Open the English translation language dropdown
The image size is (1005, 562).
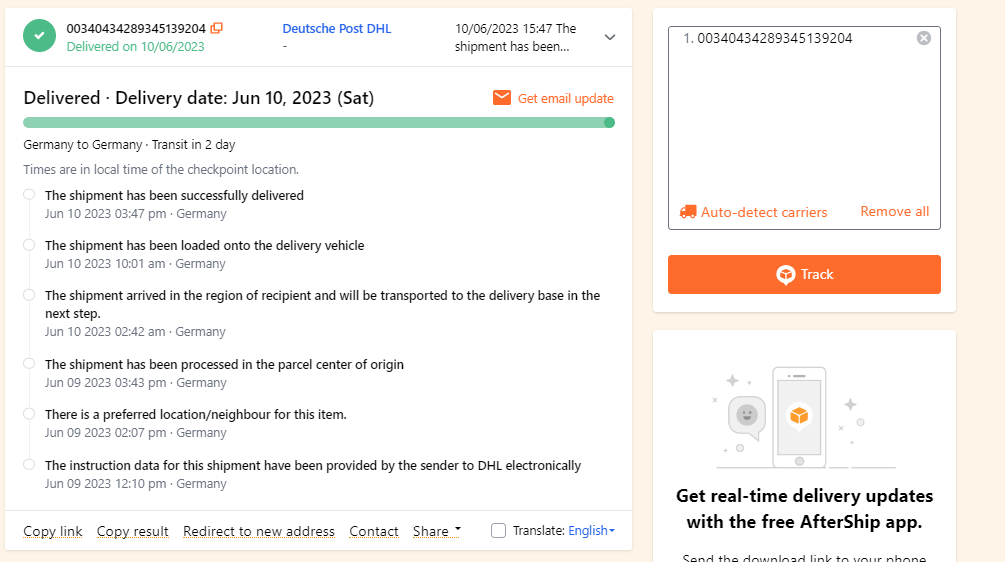[591, 531]
